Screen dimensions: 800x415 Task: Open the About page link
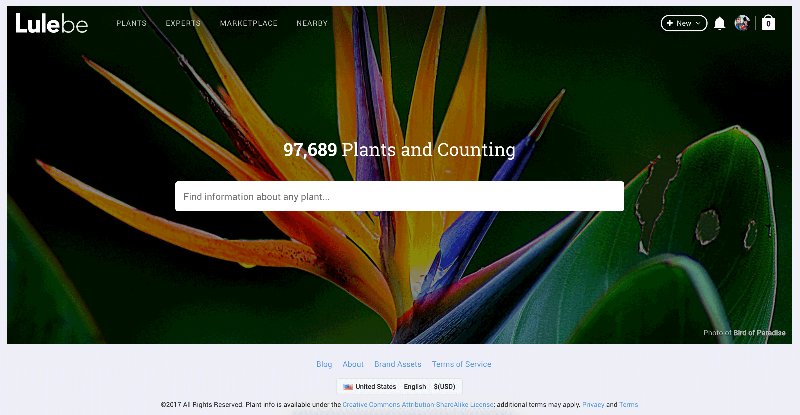click(x=353, y=364)
